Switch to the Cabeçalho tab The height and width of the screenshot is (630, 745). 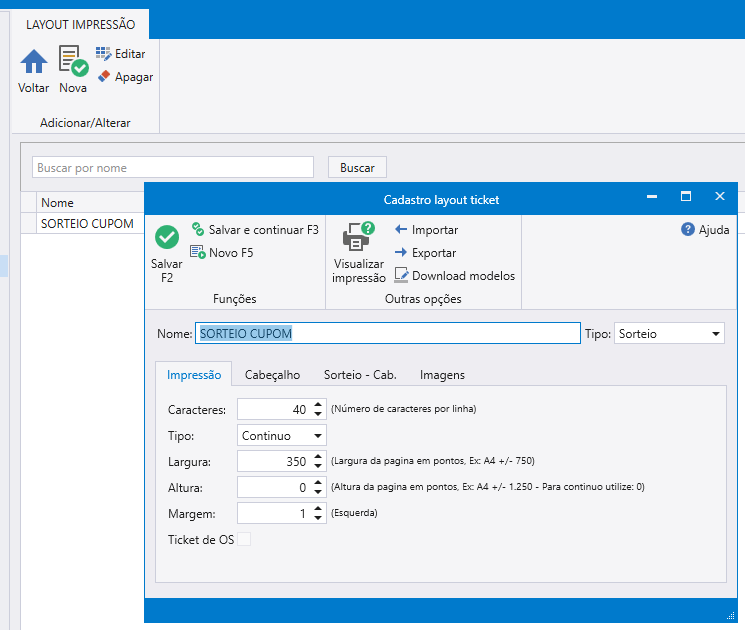[272, 375]
